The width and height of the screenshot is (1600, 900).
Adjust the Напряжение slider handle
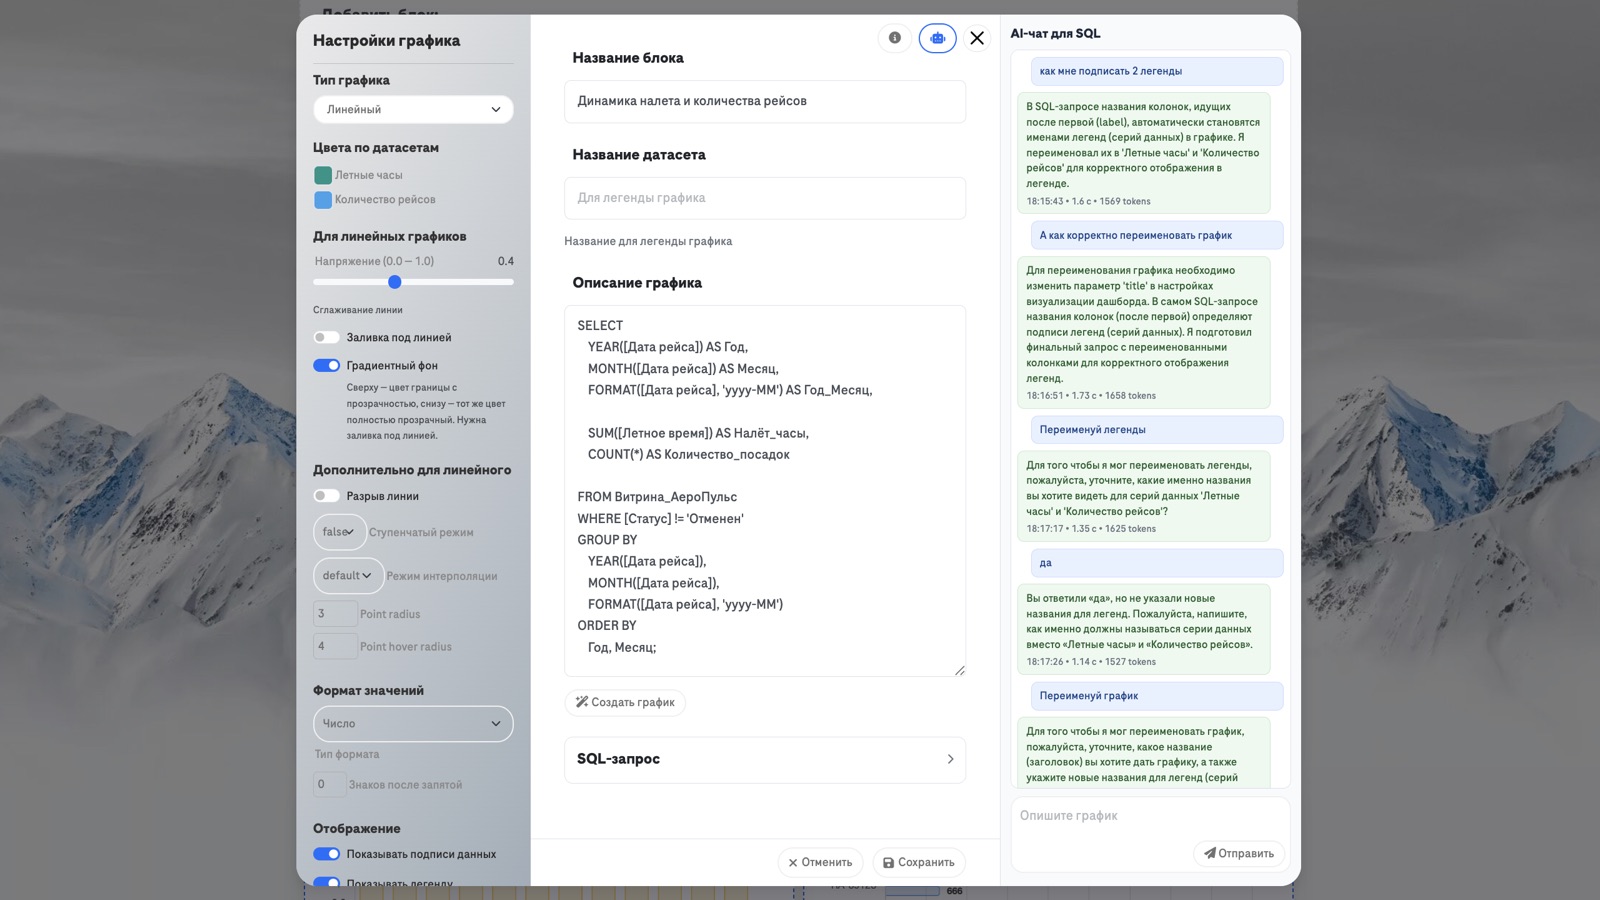(395, 282)
